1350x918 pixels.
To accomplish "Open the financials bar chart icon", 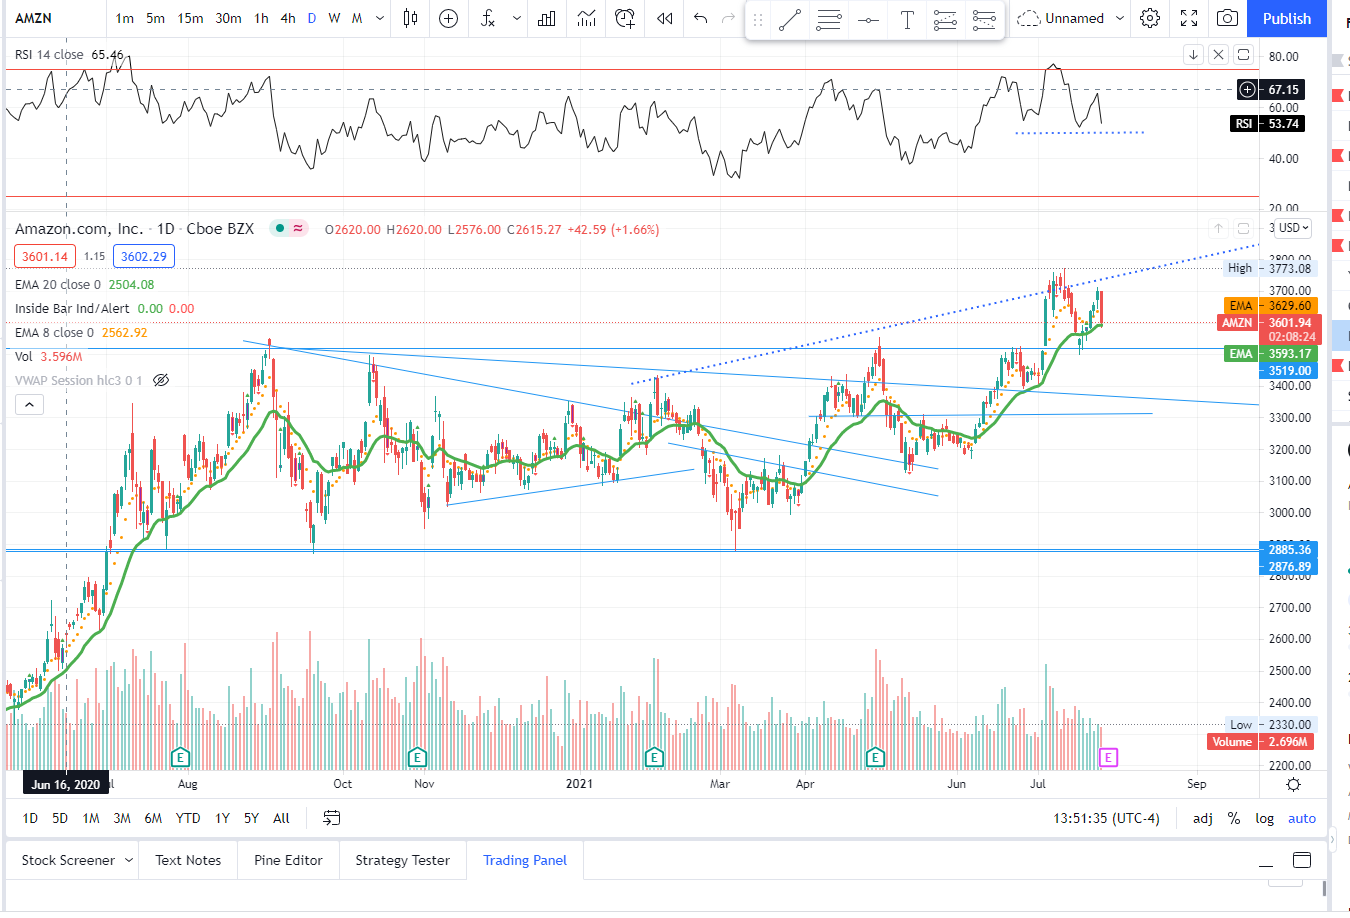I will (547, 18).
